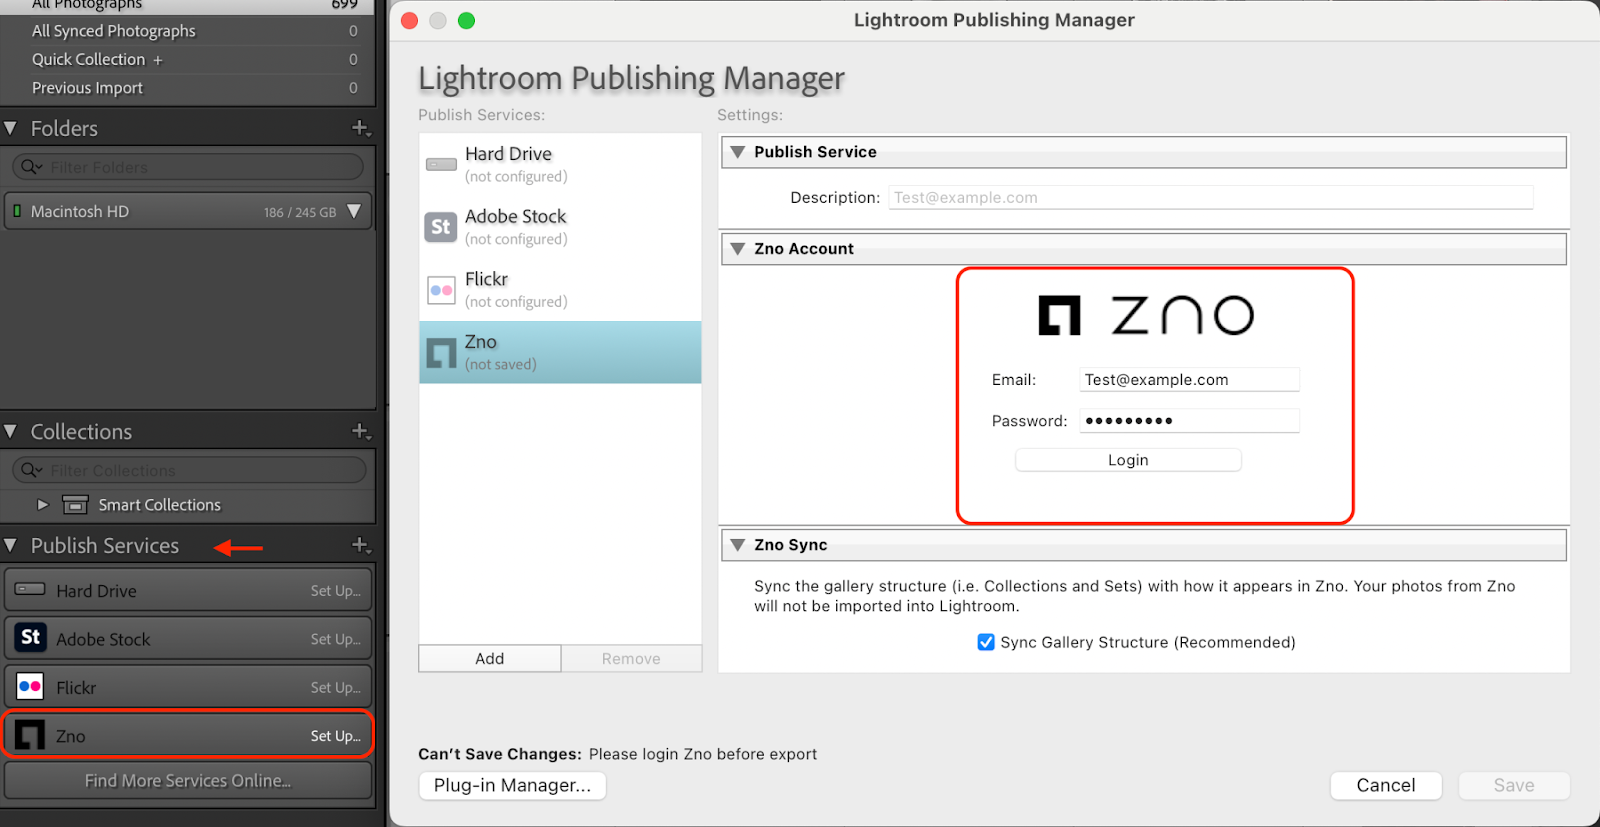Click the Filter Folders search magnifier icon
Image resolution: width=1600 pixels, height=827 pixels.
click(x=31, y=167)
